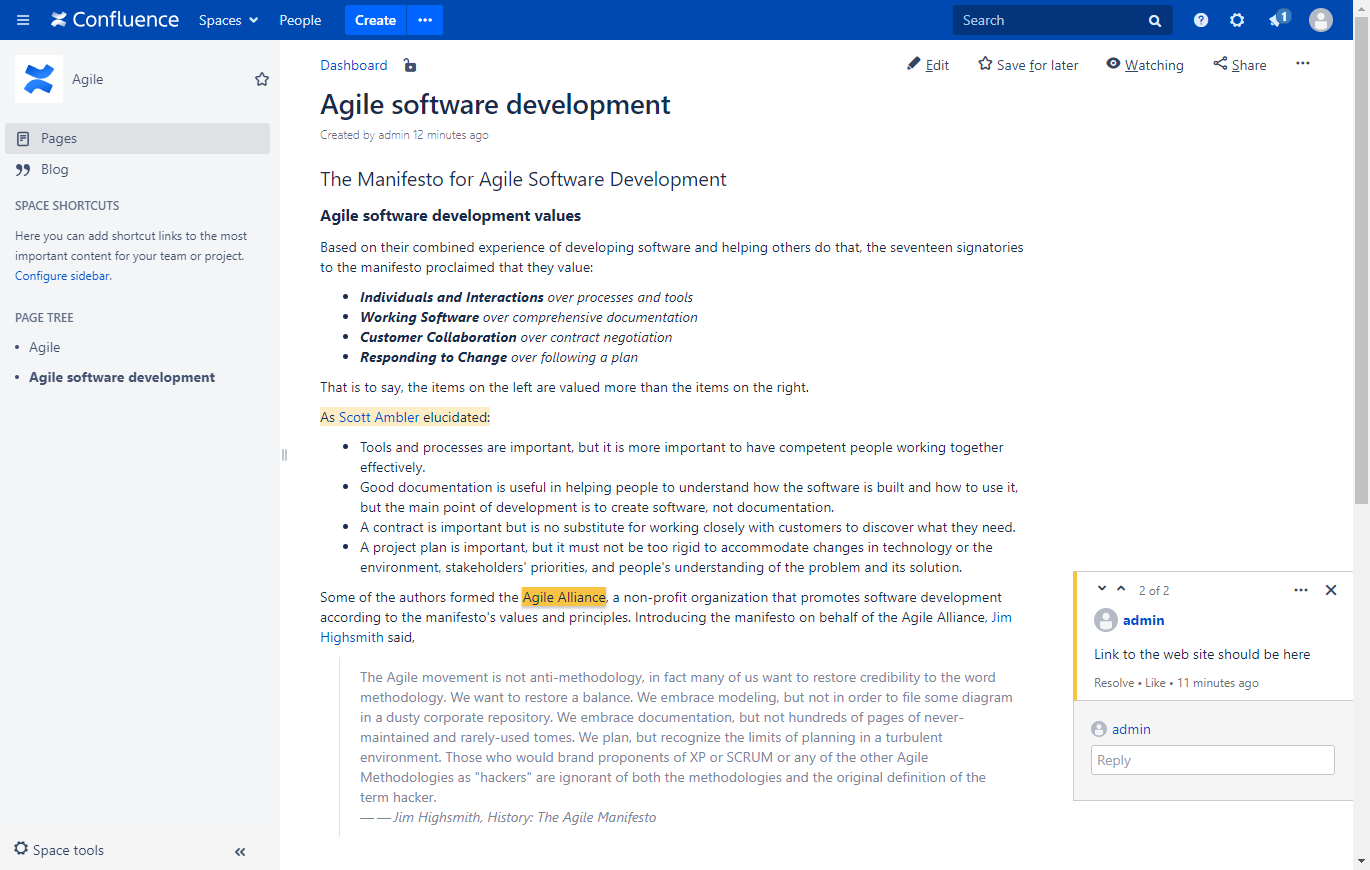Open page more actions ellipsis
This screenshot has width=1370, height=870.
click(x=1302, y=63)
